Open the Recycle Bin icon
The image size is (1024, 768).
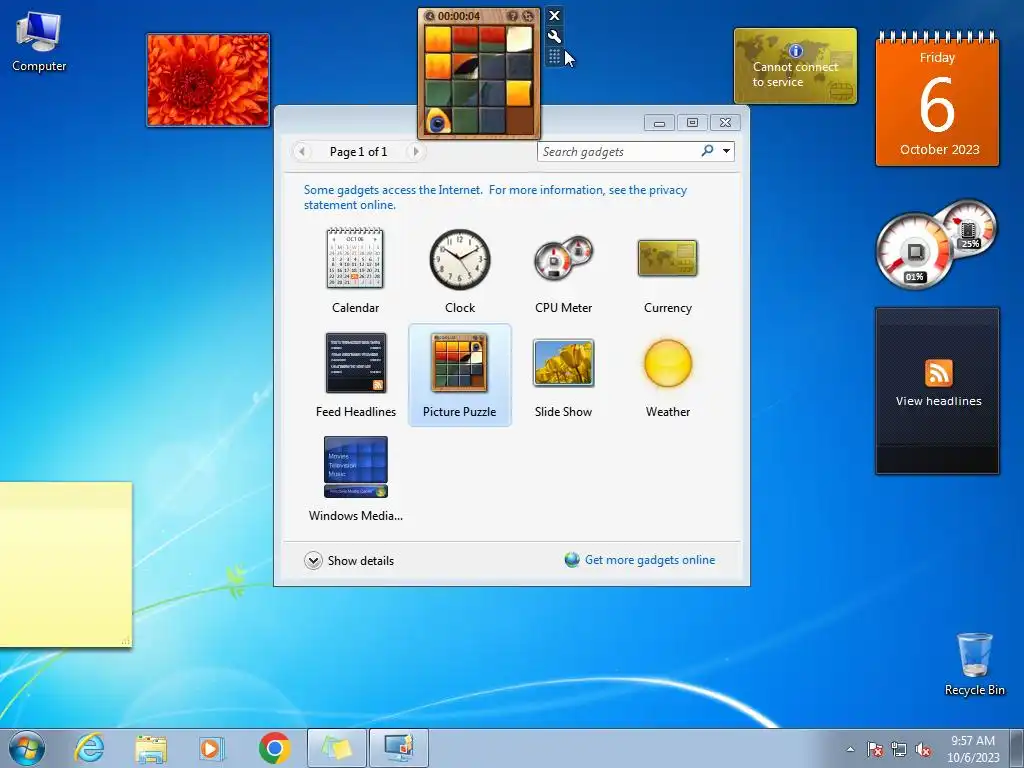tap(974, 665)
